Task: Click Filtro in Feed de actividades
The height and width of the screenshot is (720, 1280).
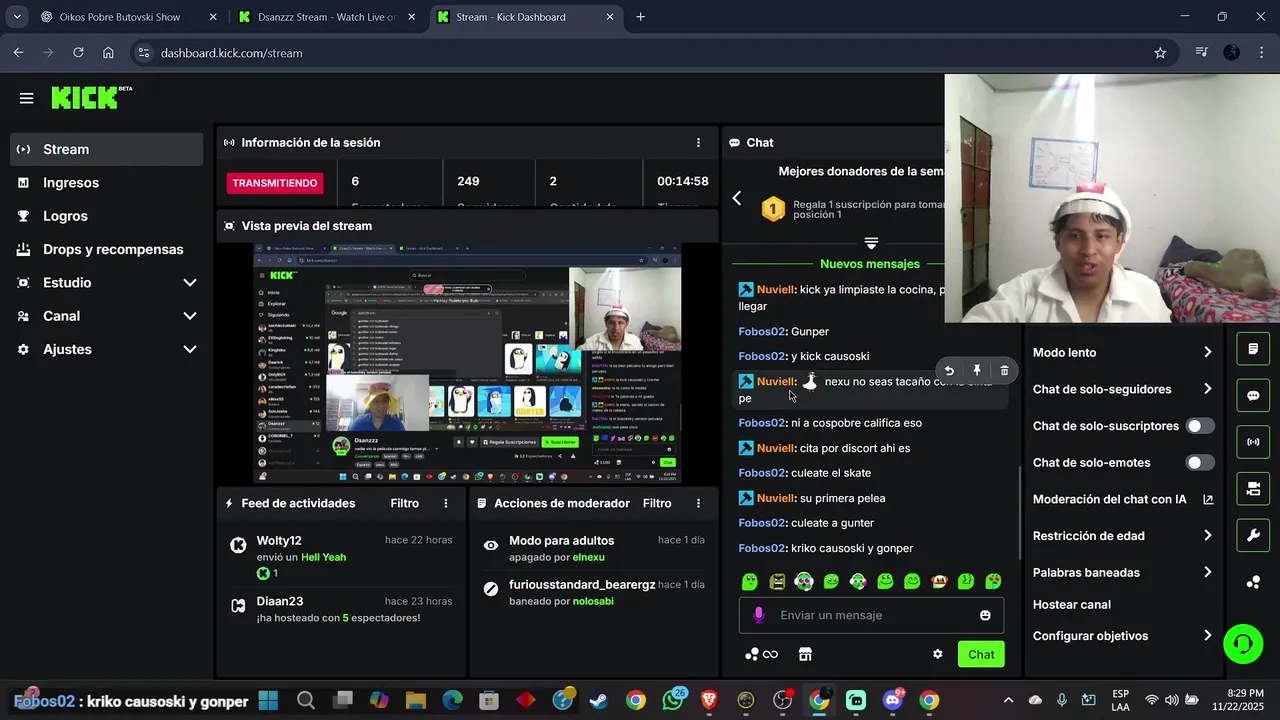Action: pos(404,503)
